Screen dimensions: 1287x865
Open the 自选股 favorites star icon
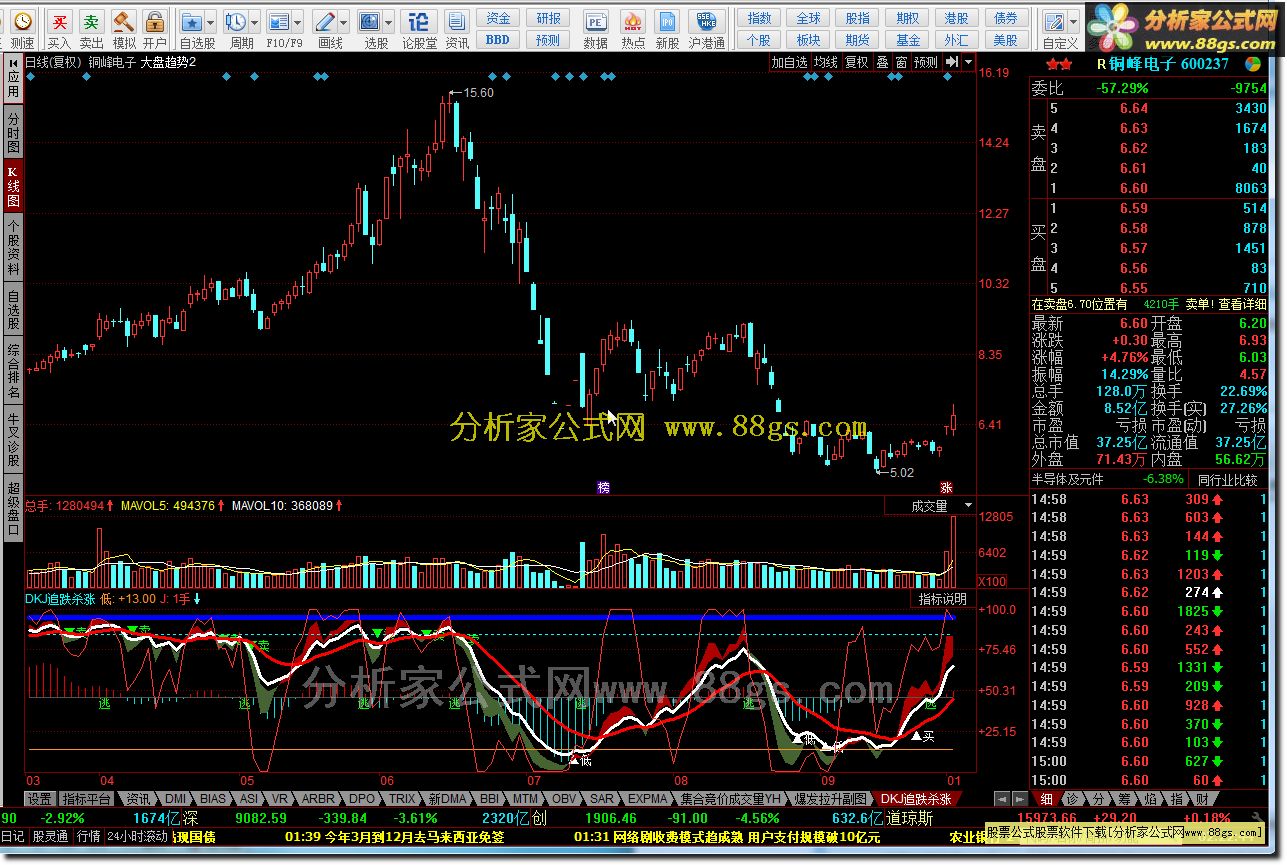[x=192, y=21]
